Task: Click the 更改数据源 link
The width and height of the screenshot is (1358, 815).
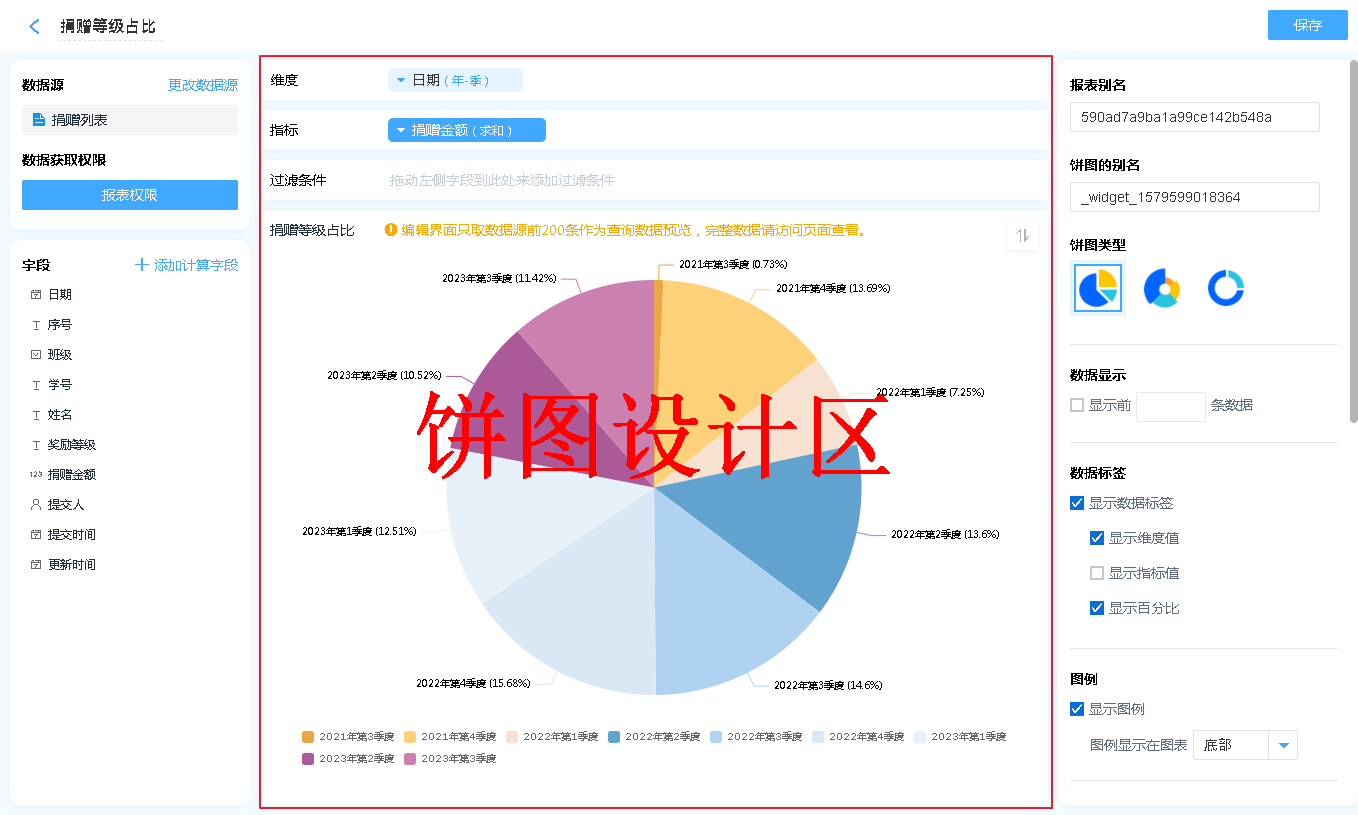Action: pos(203,86)
